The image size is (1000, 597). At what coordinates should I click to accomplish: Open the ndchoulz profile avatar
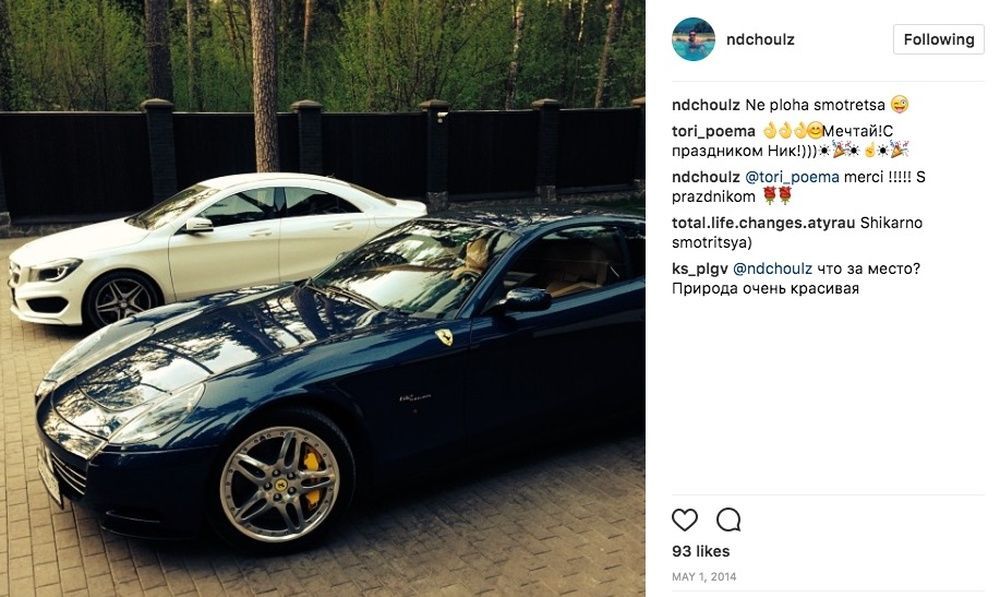pyautogui.click(x=693, y=39)
